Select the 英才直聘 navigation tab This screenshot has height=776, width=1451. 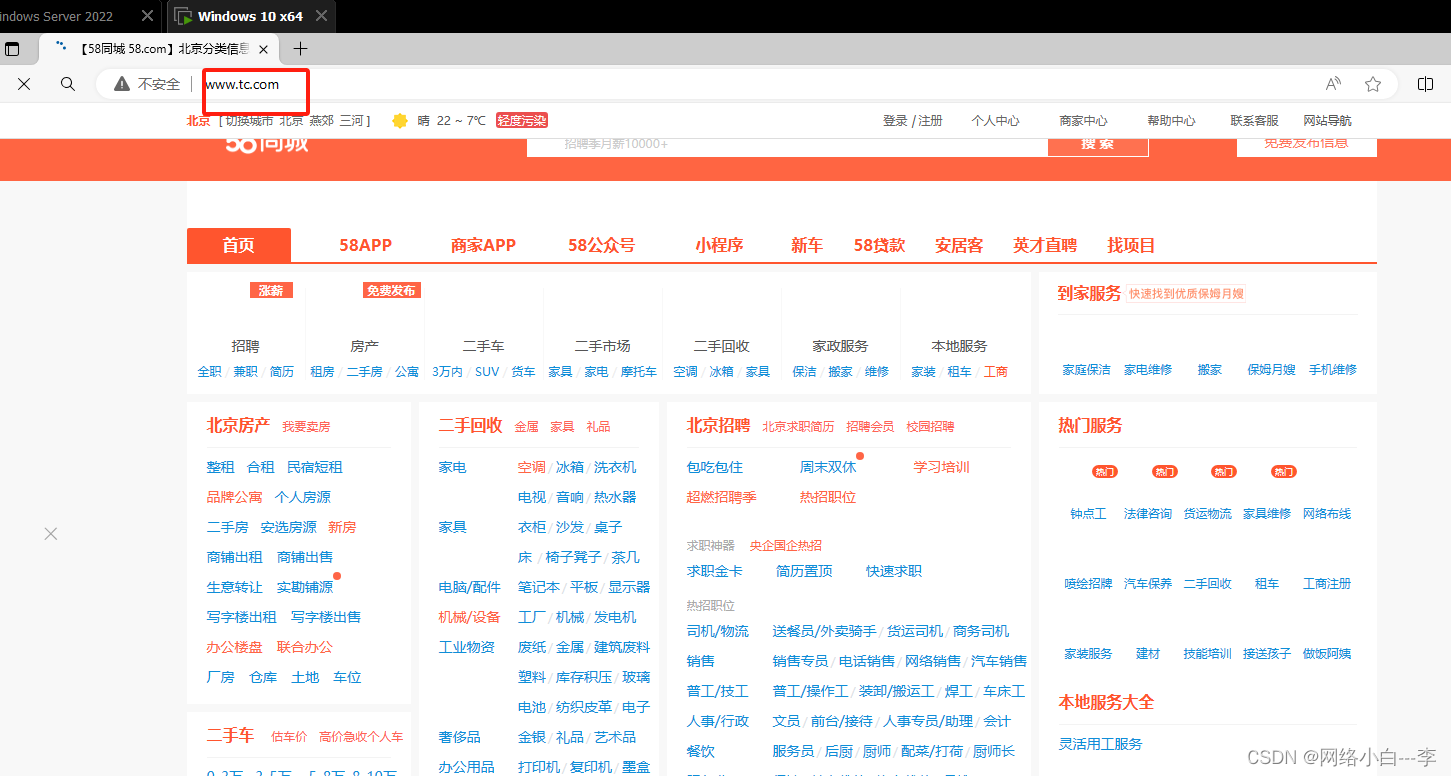(x=1045, y=245)
